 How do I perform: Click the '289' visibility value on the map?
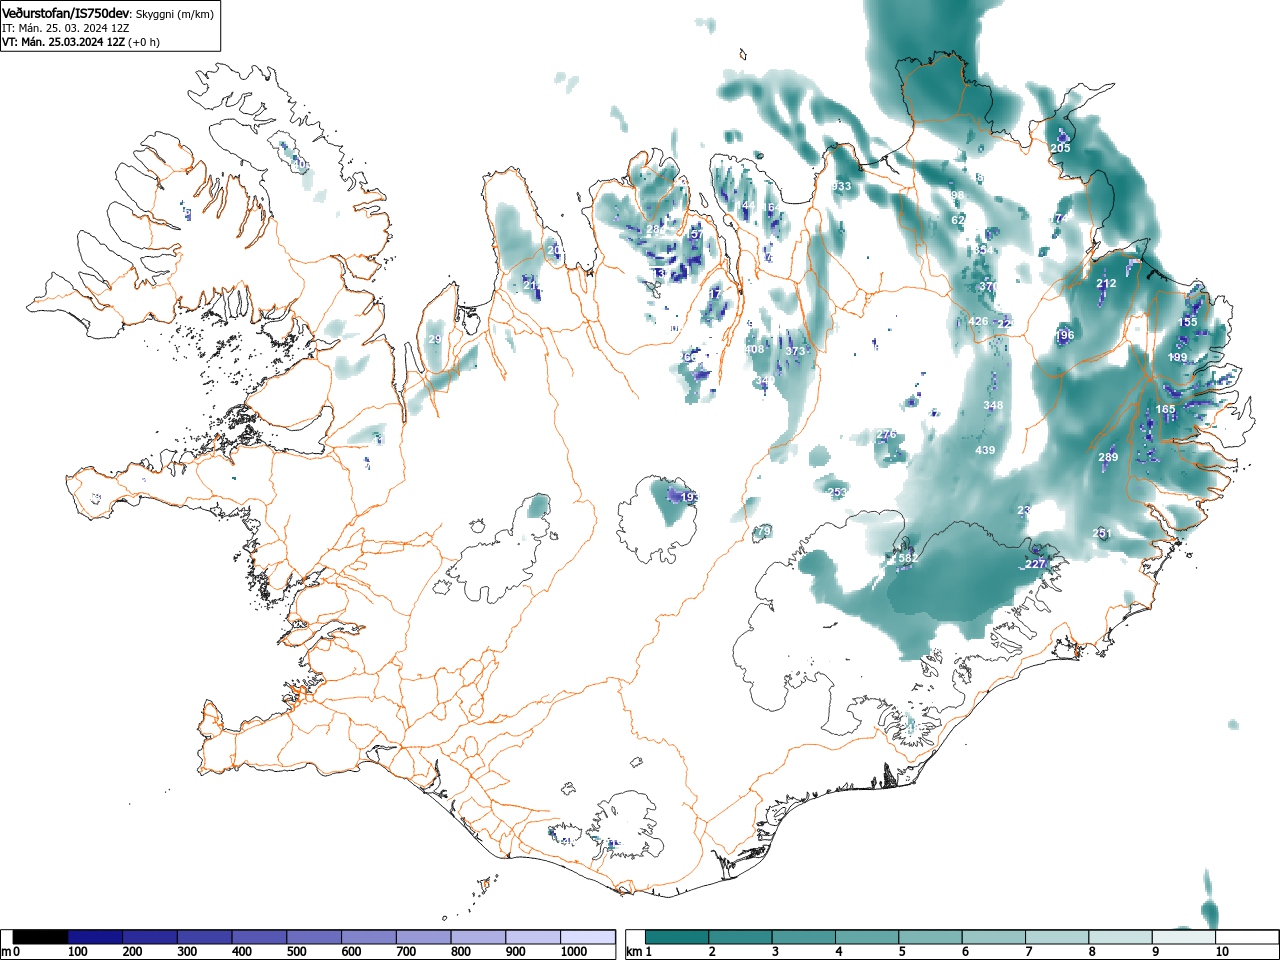pyautogui.click(x=1108, y=458)
